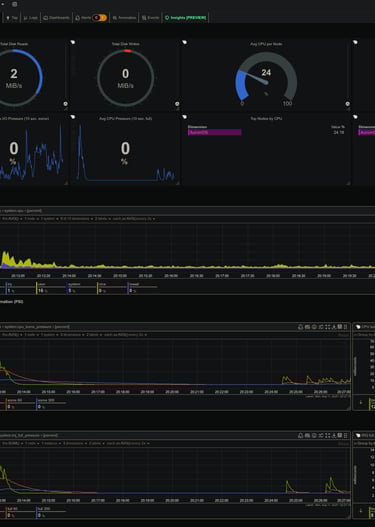Click the orange alert count badge beside Alerts
The height and width of the screenshot is (527, 375).
[100, 18]
